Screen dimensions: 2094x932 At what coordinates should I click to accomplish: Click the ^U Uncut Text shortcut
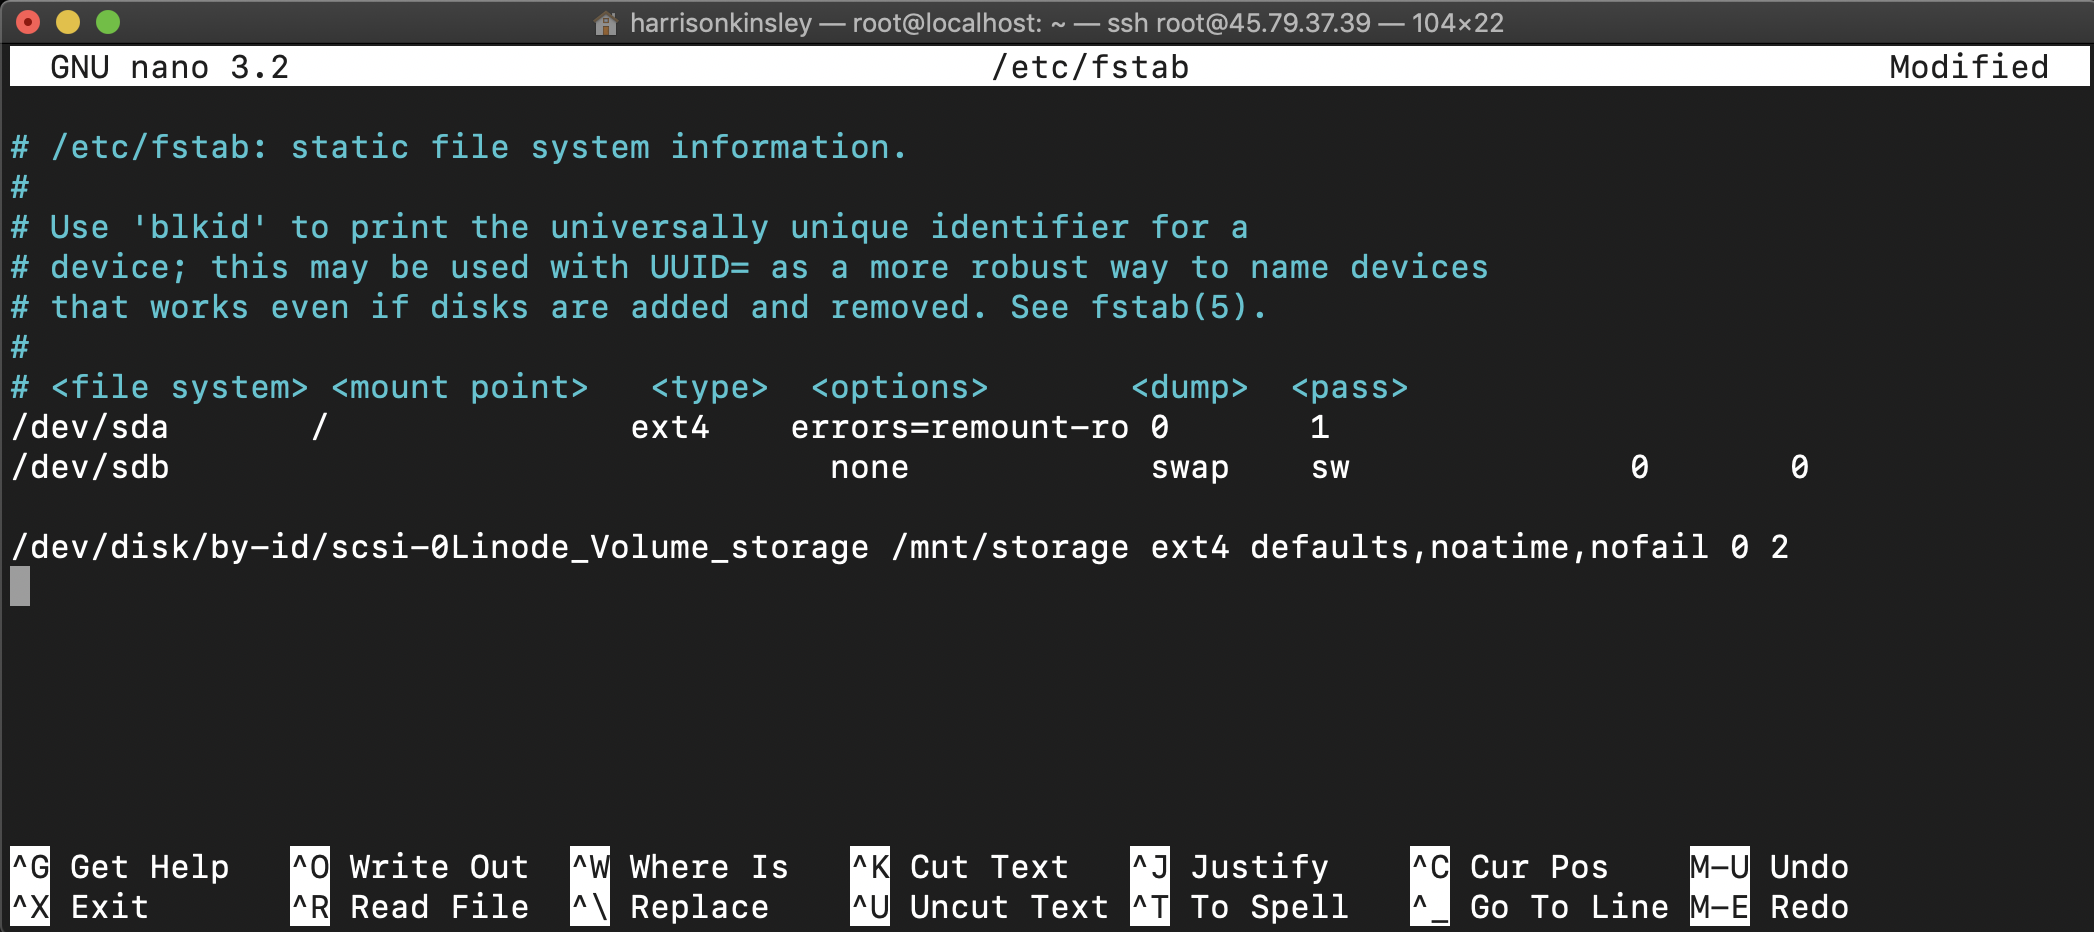tap(979, 906)
